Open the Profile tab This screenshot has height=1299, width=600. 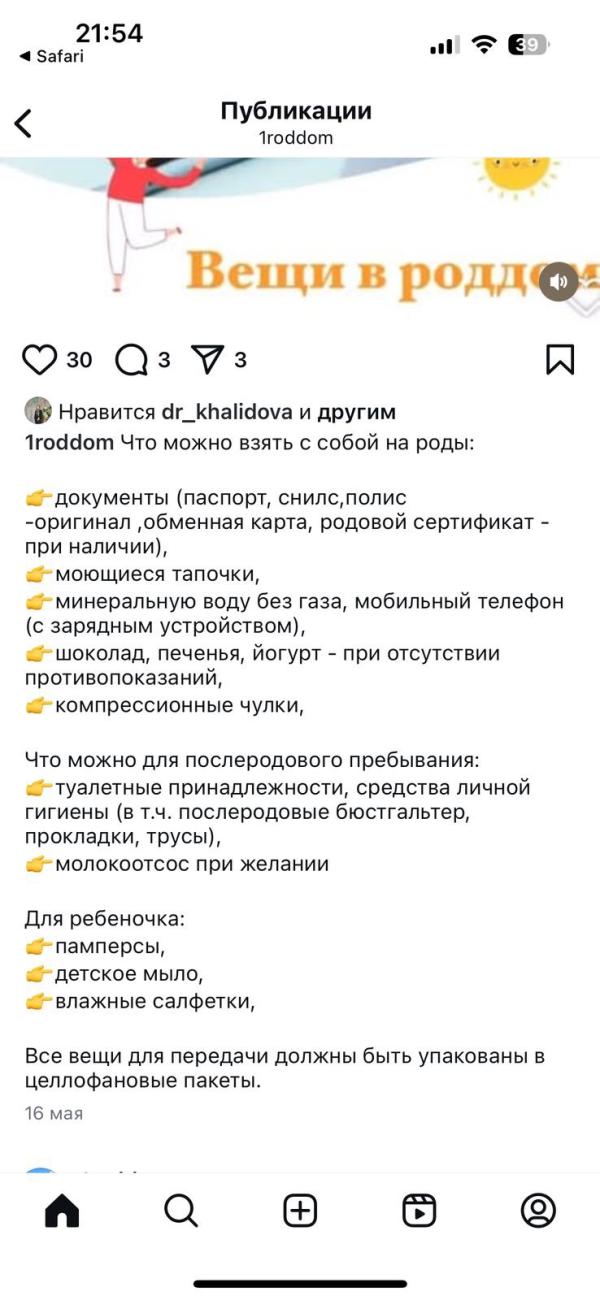[x=538, y=1211]
